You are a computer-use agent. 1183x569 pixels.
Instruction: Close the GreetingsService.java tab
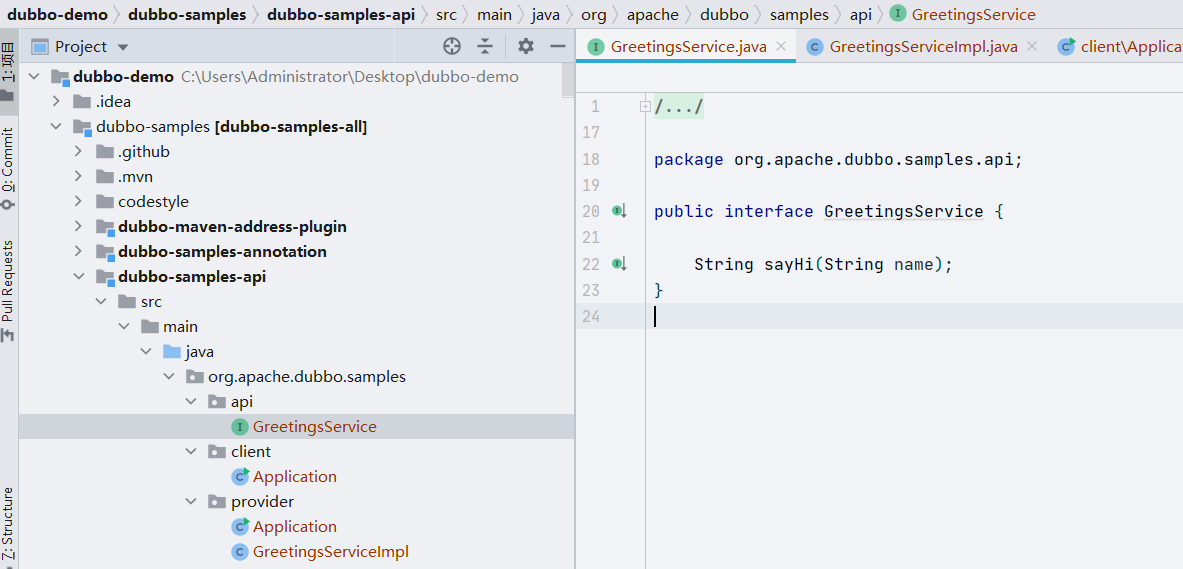(x=781, y=46)
